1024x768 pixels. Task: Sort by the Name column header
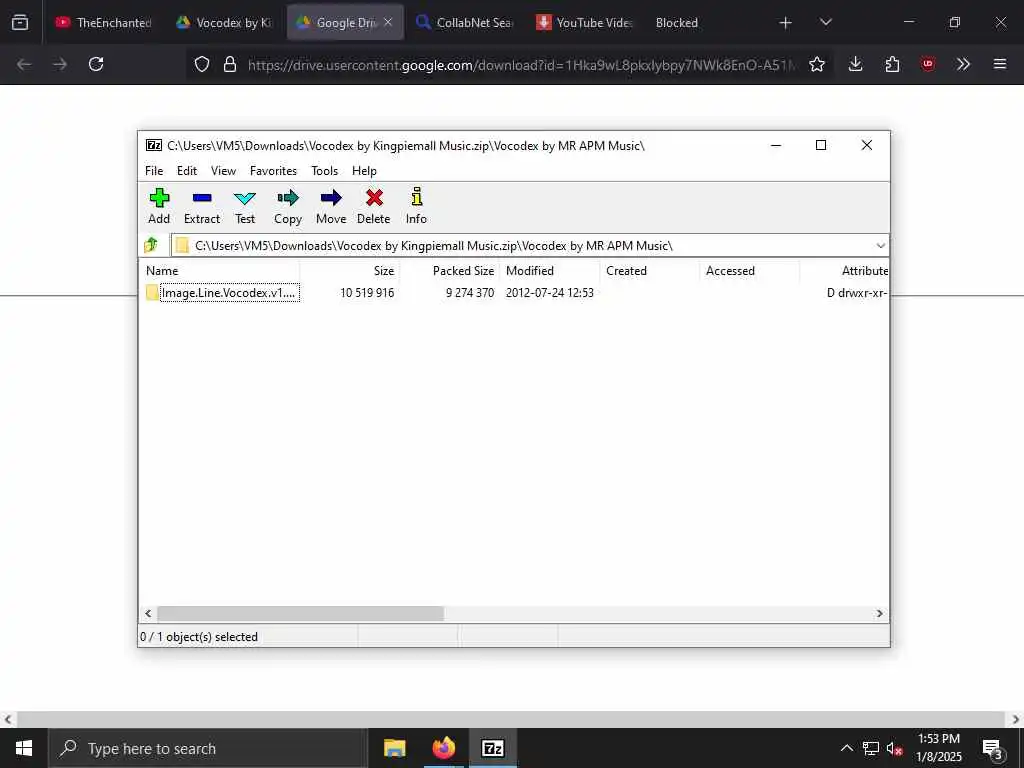point(219,270)
